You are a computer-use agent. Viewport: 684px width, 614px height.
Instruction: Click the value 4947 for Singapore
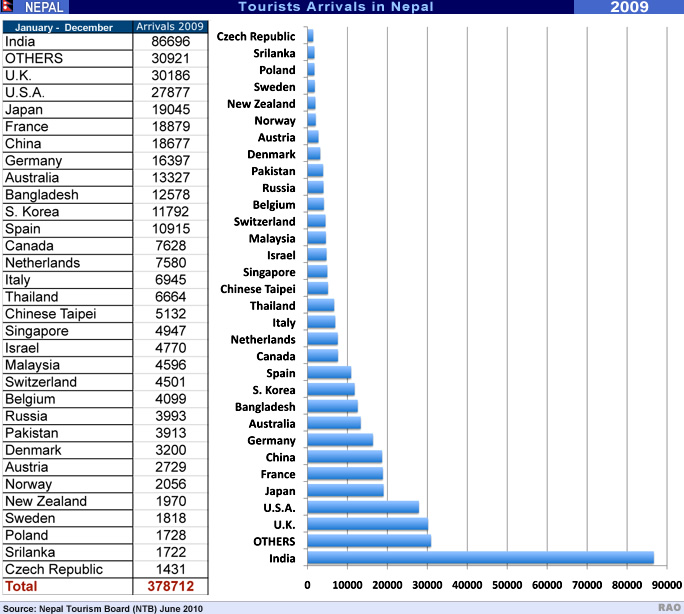tap(171, 331)
